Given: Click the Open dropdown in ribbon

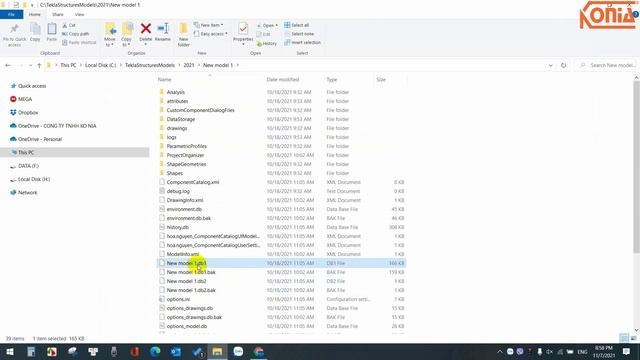Looking at the screenshot, I should coord(267,25).
